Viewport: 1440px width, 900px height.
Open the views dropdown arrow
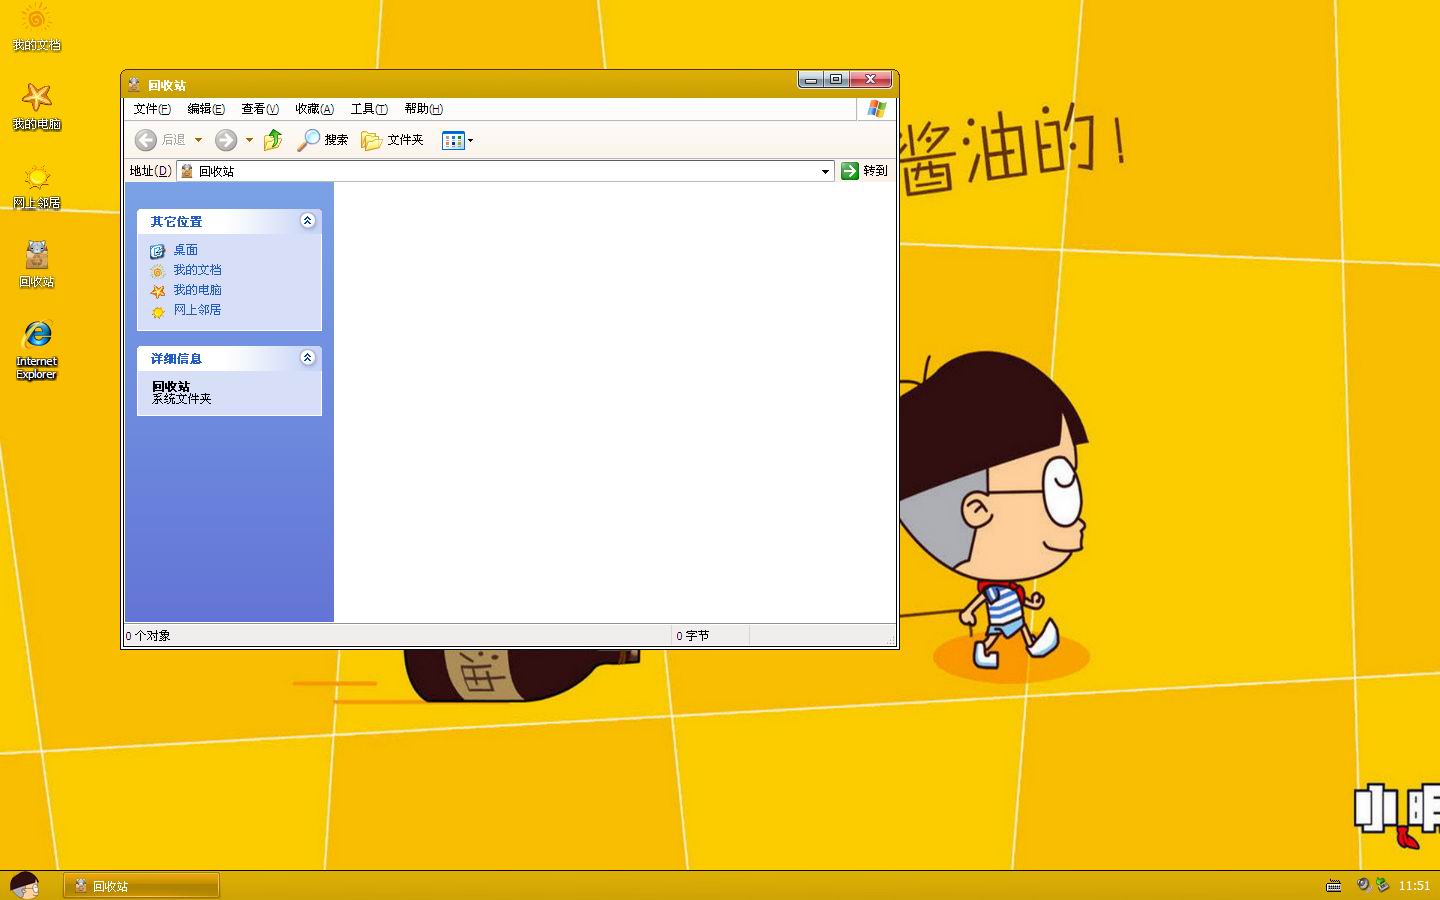tap(471, 140)
